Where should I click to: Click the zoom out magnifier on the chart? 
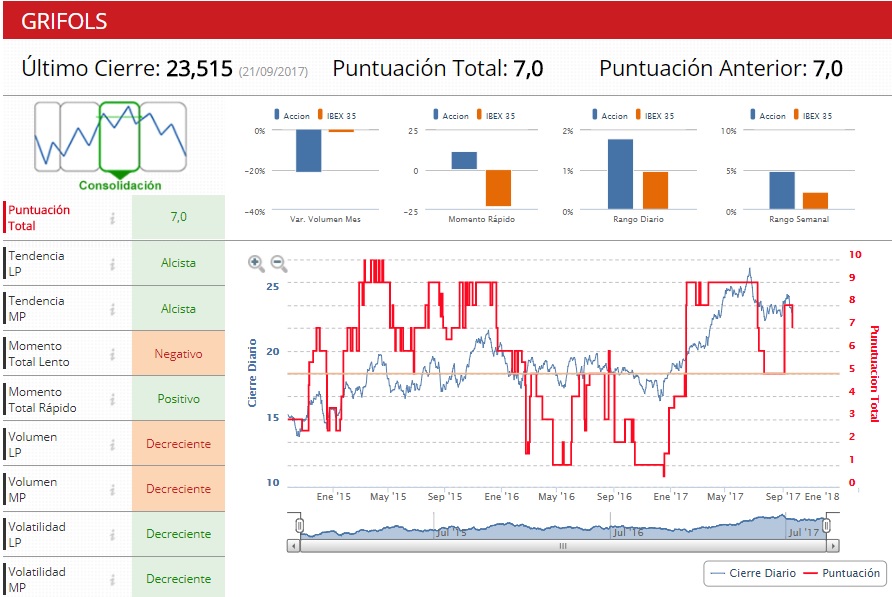pos(278,263)
